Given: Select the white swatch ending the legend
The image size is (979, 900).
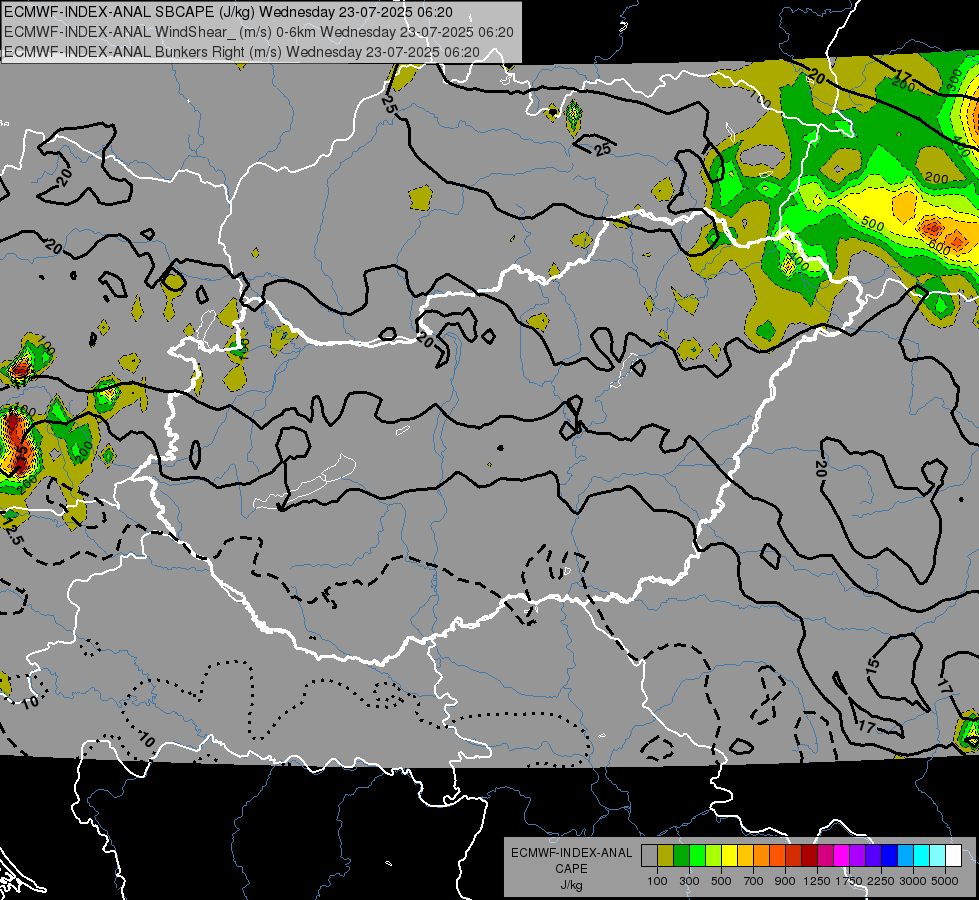Looking at the screenshot, I should (953, 855).
